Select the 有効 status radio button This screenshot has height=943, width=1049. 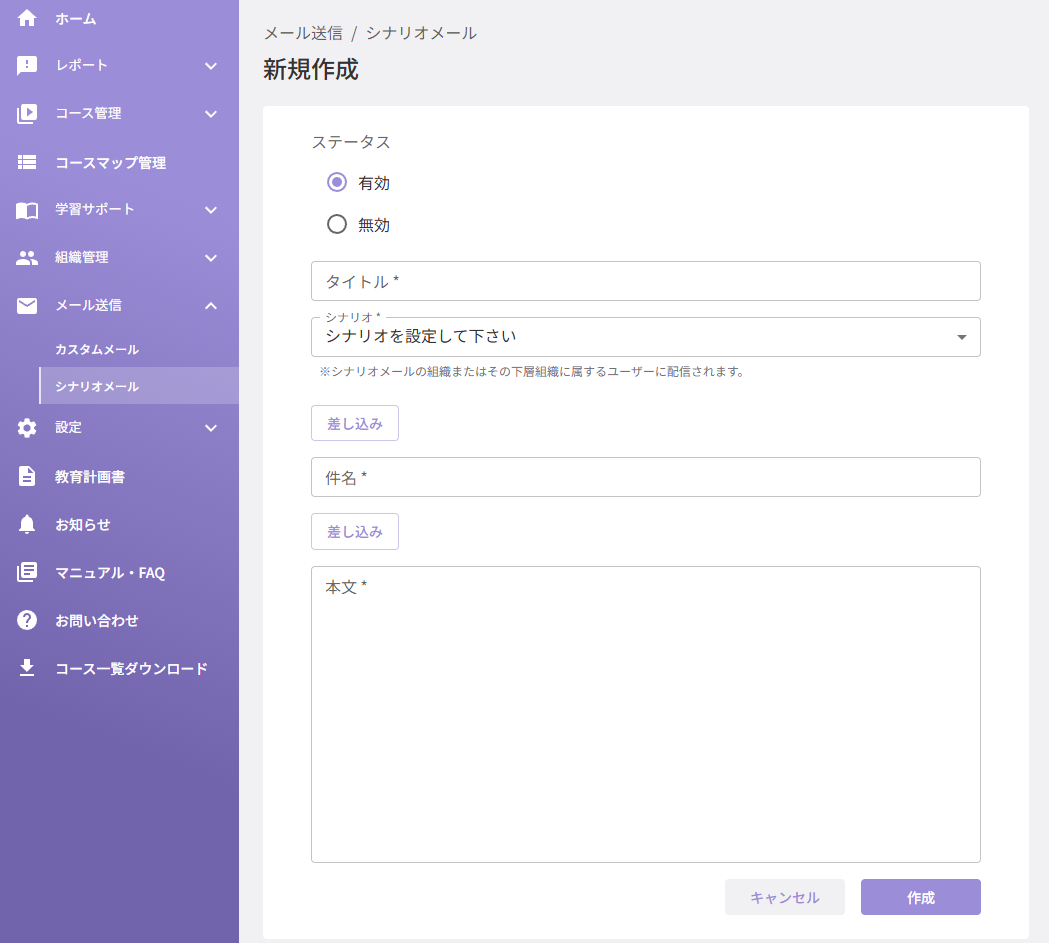click(337, 183)
